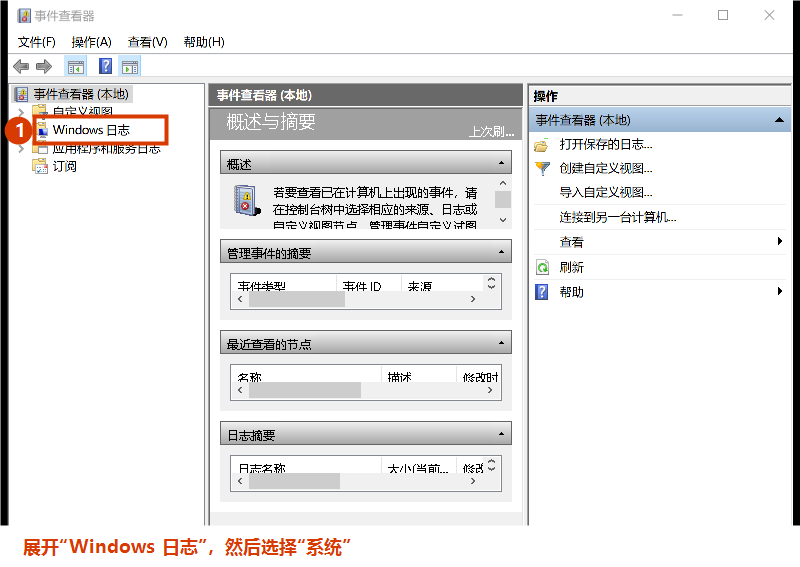Click the 概述 text scroll up arrow
Image resolution: width=800 pixels, height=567 pixels.
pyautogui.click(x=503, y=183)
